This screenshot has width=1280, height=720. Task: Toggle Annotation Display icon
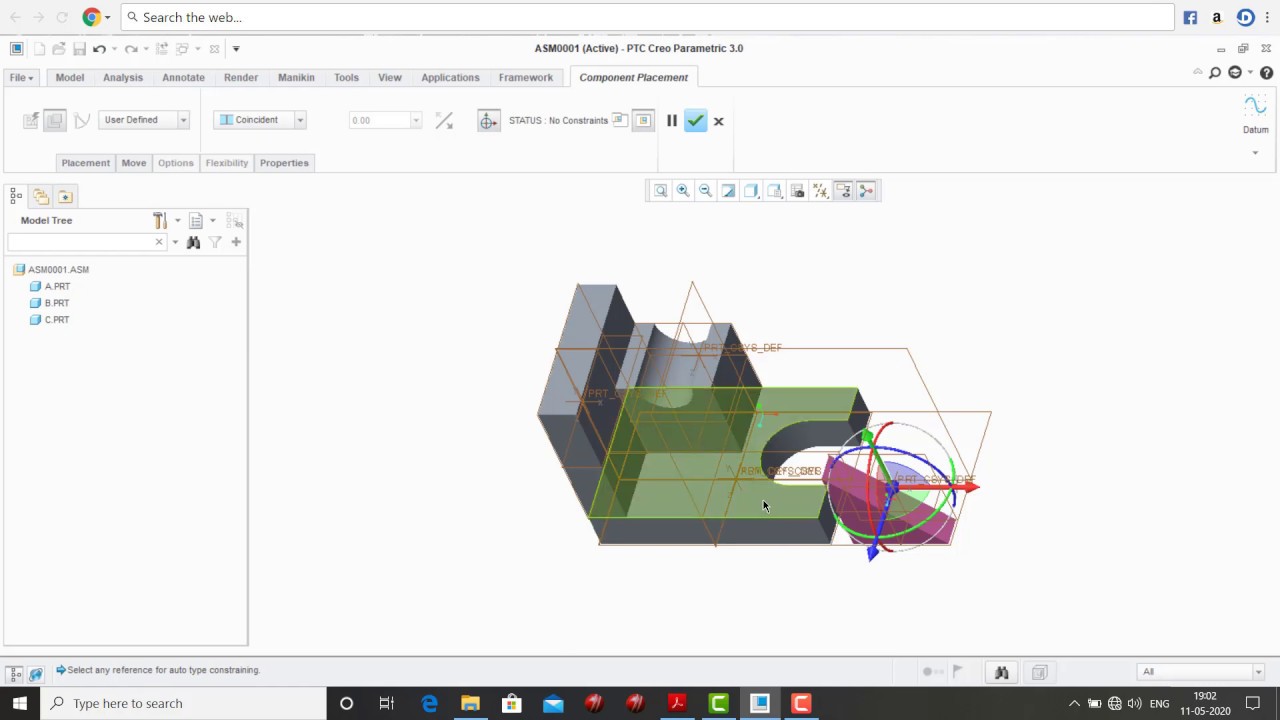click(x=843, y=191)
